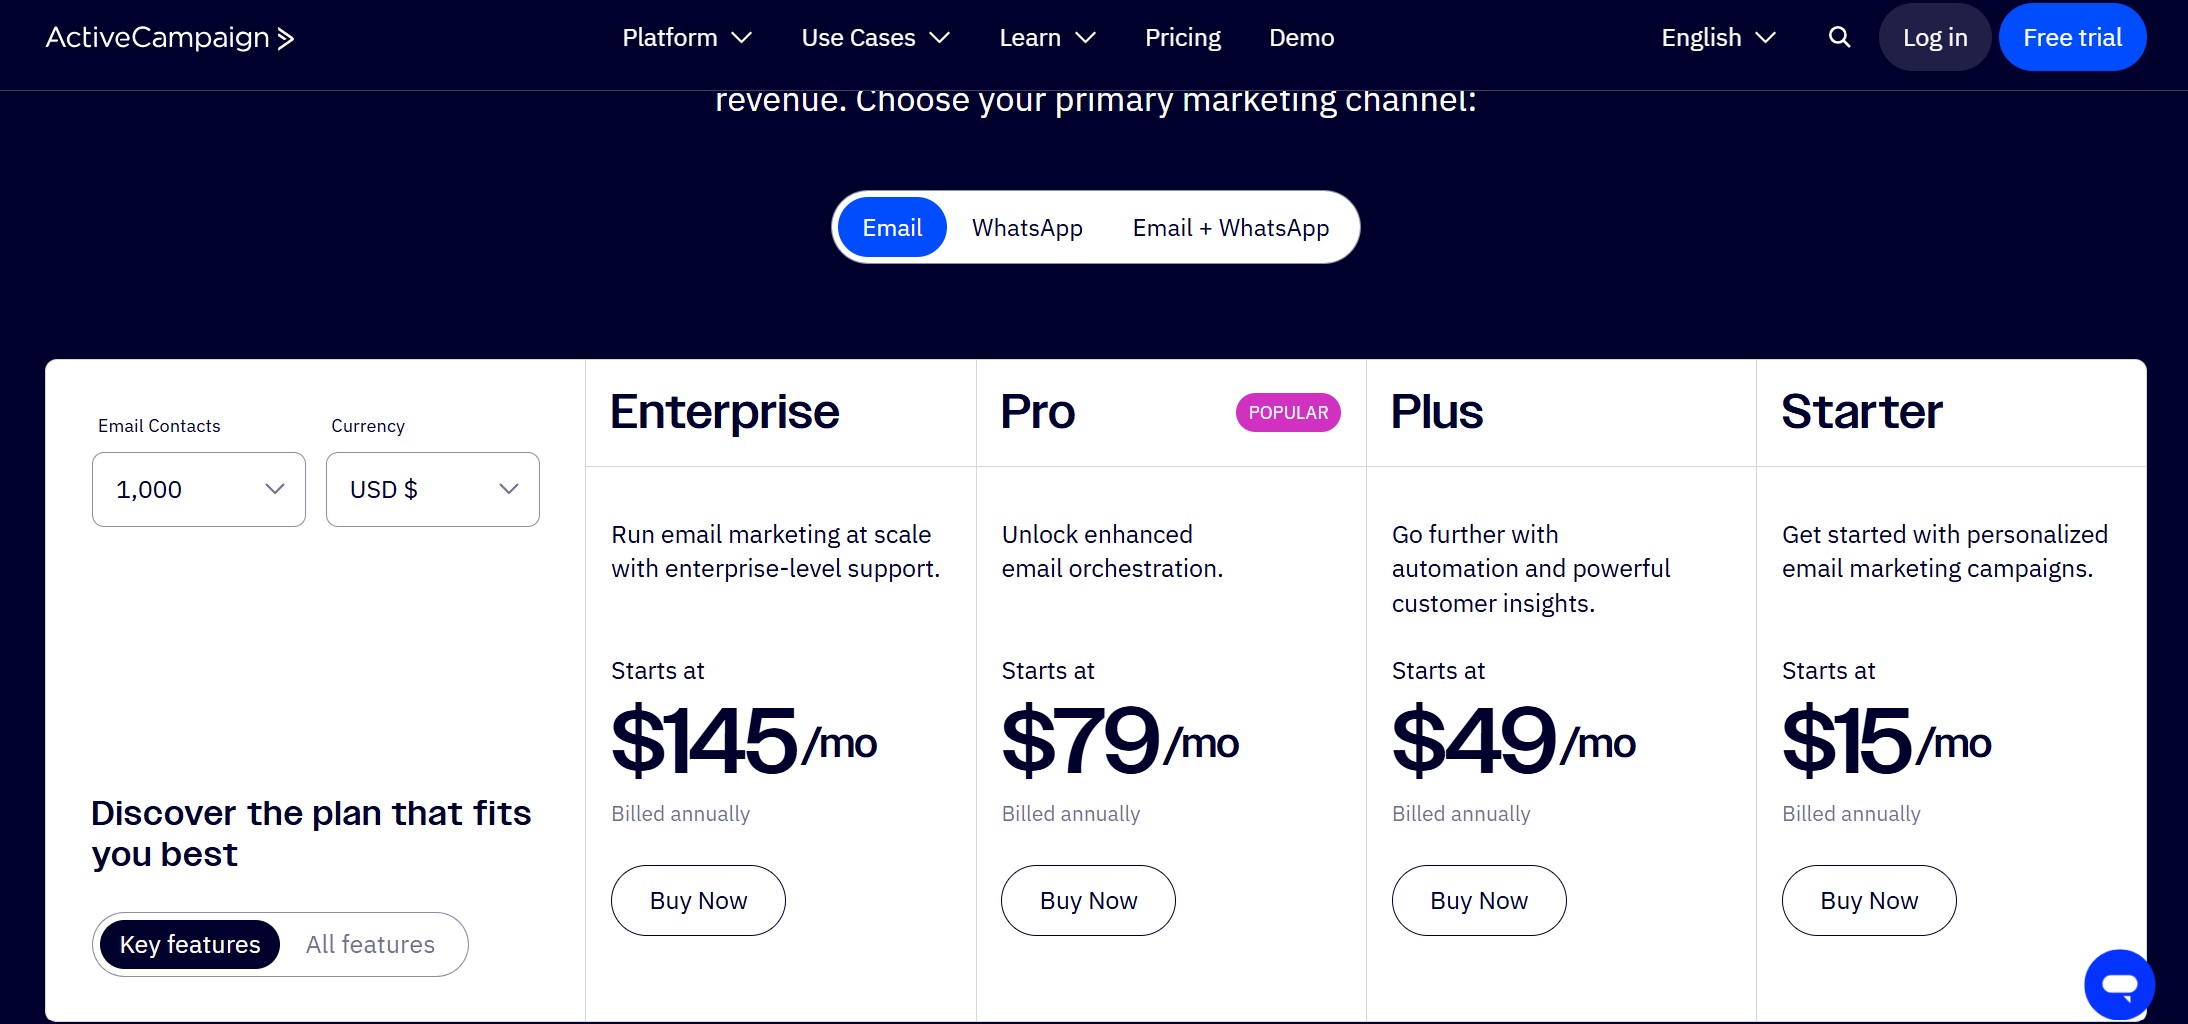Open the Currency USD $ dropdown
The width and height of the screenshot is (2188, 1024).
coord(432,490)
